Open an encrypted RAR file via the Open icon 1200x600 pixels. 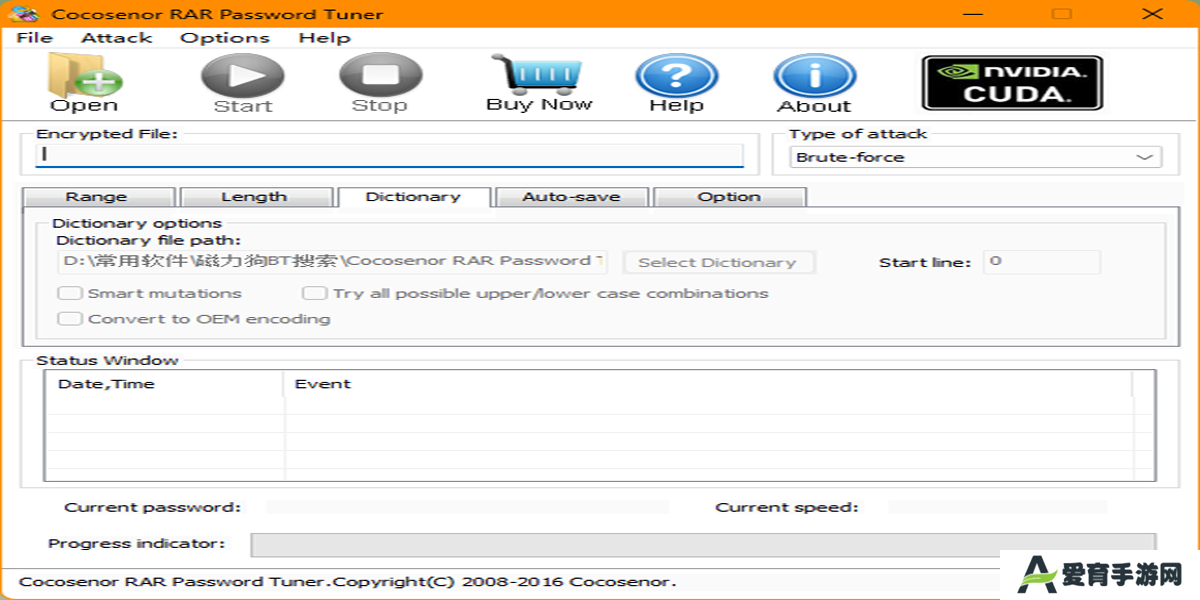click(x=84, y=82)
